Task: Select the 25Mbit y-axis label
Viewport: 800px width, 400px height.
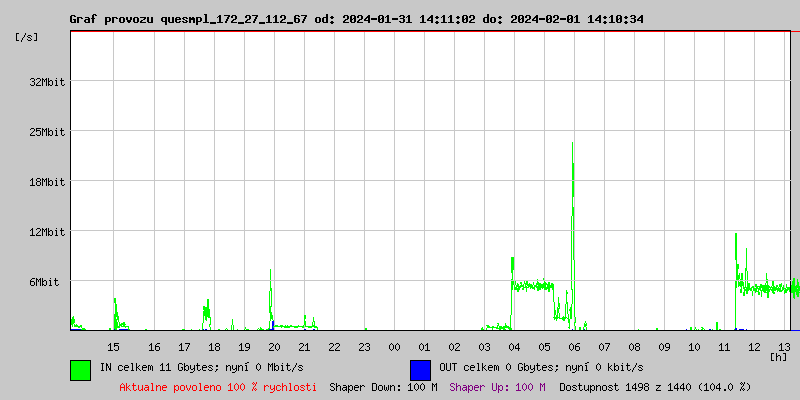Action: point(47,132)
